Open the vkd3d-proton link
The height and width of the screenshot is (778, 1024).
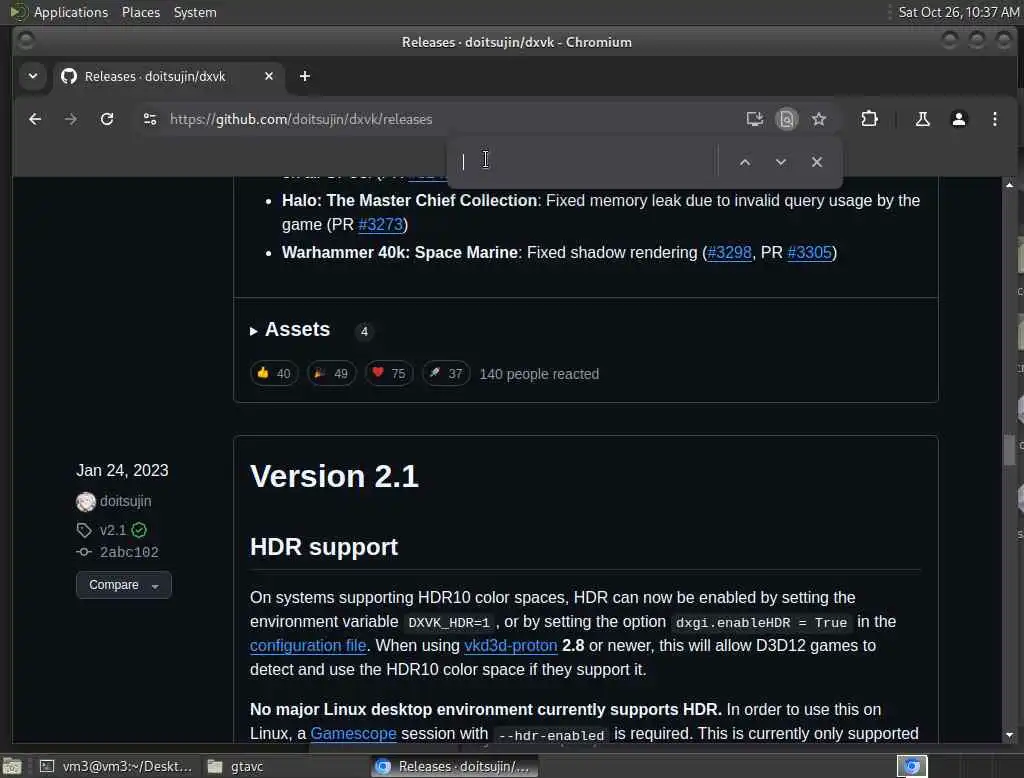click(511, 645)
